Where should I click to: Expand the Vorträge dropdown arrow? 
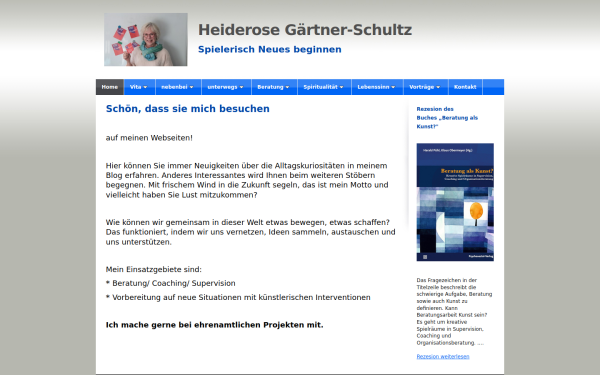(438, 87)
